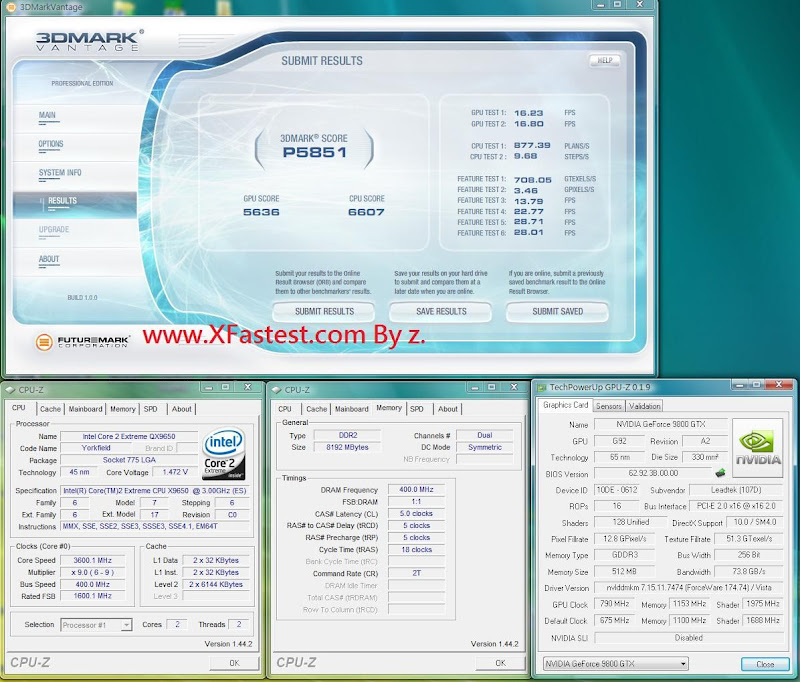800x682 pixels.
Task: Click the 3DMark Vantage logo
Action: [x=89, y=40]
